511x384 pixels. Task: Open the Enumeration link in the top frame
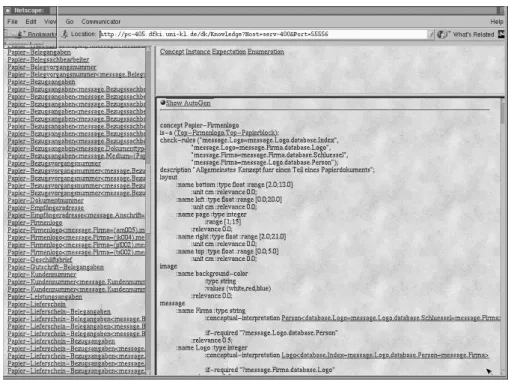[x=266, y=52]
